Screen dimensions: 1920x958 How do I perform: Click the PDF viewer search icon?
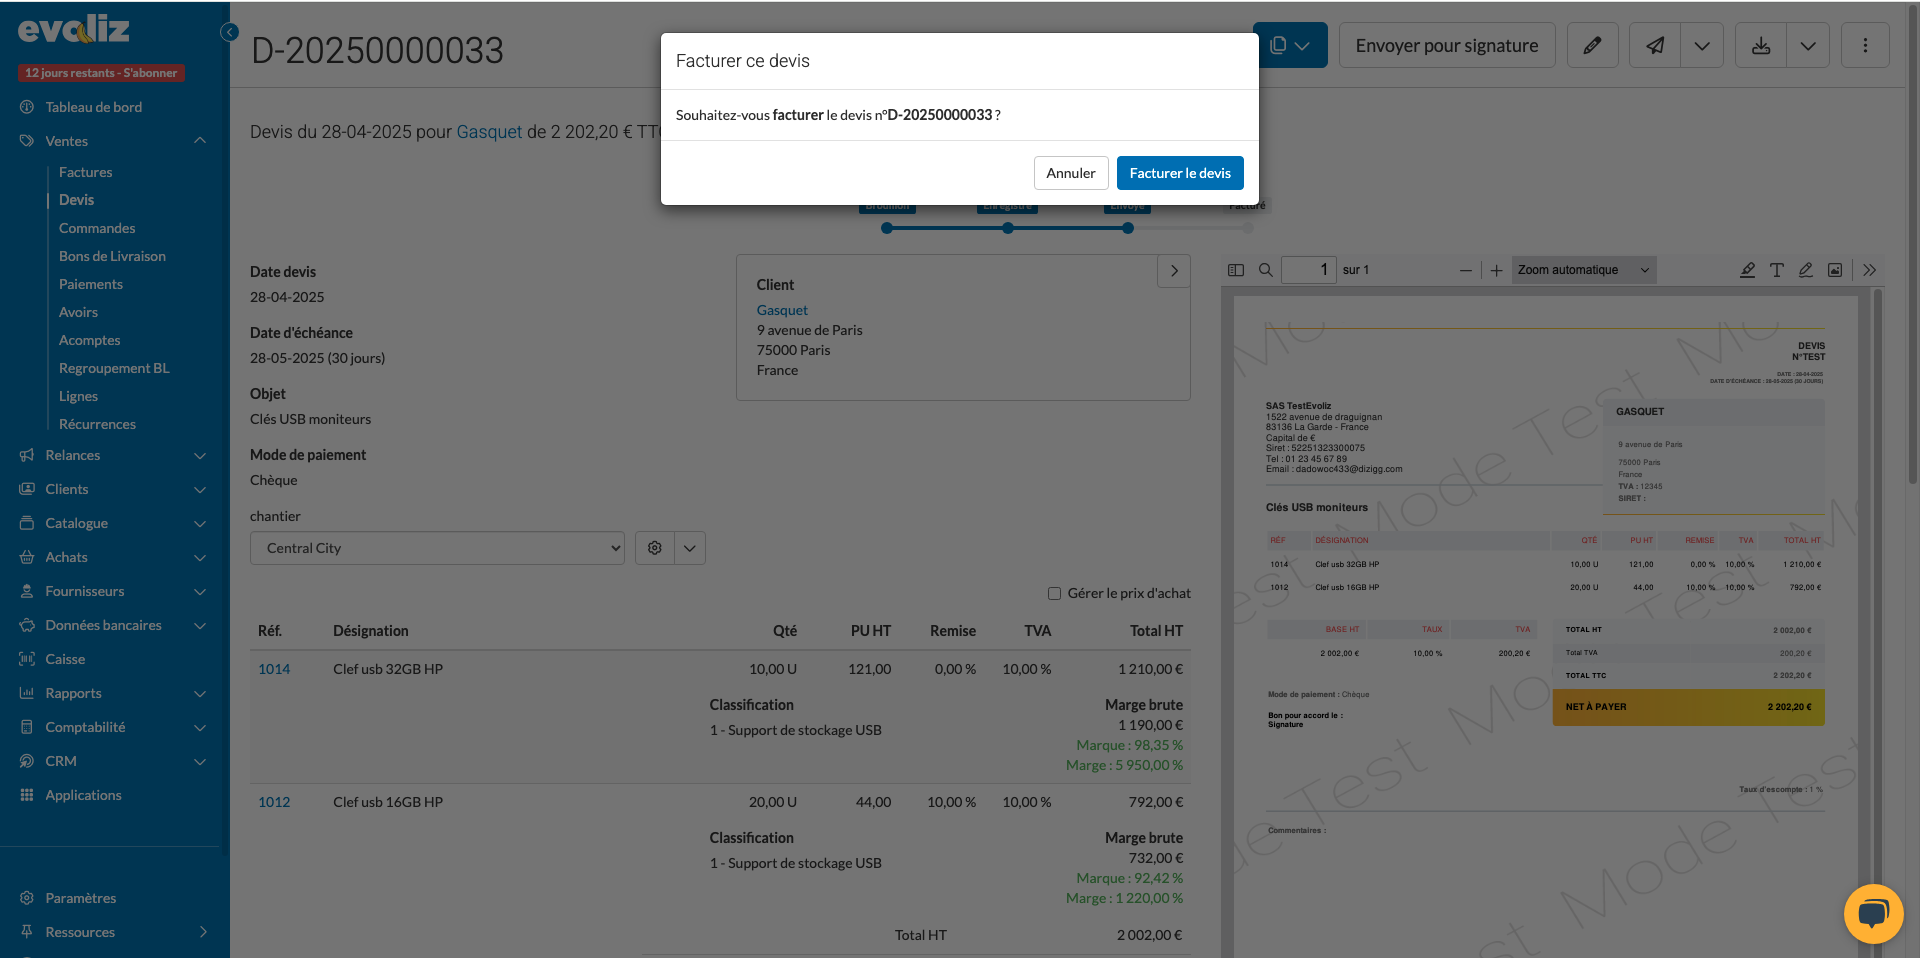[x=1265, y=270]
